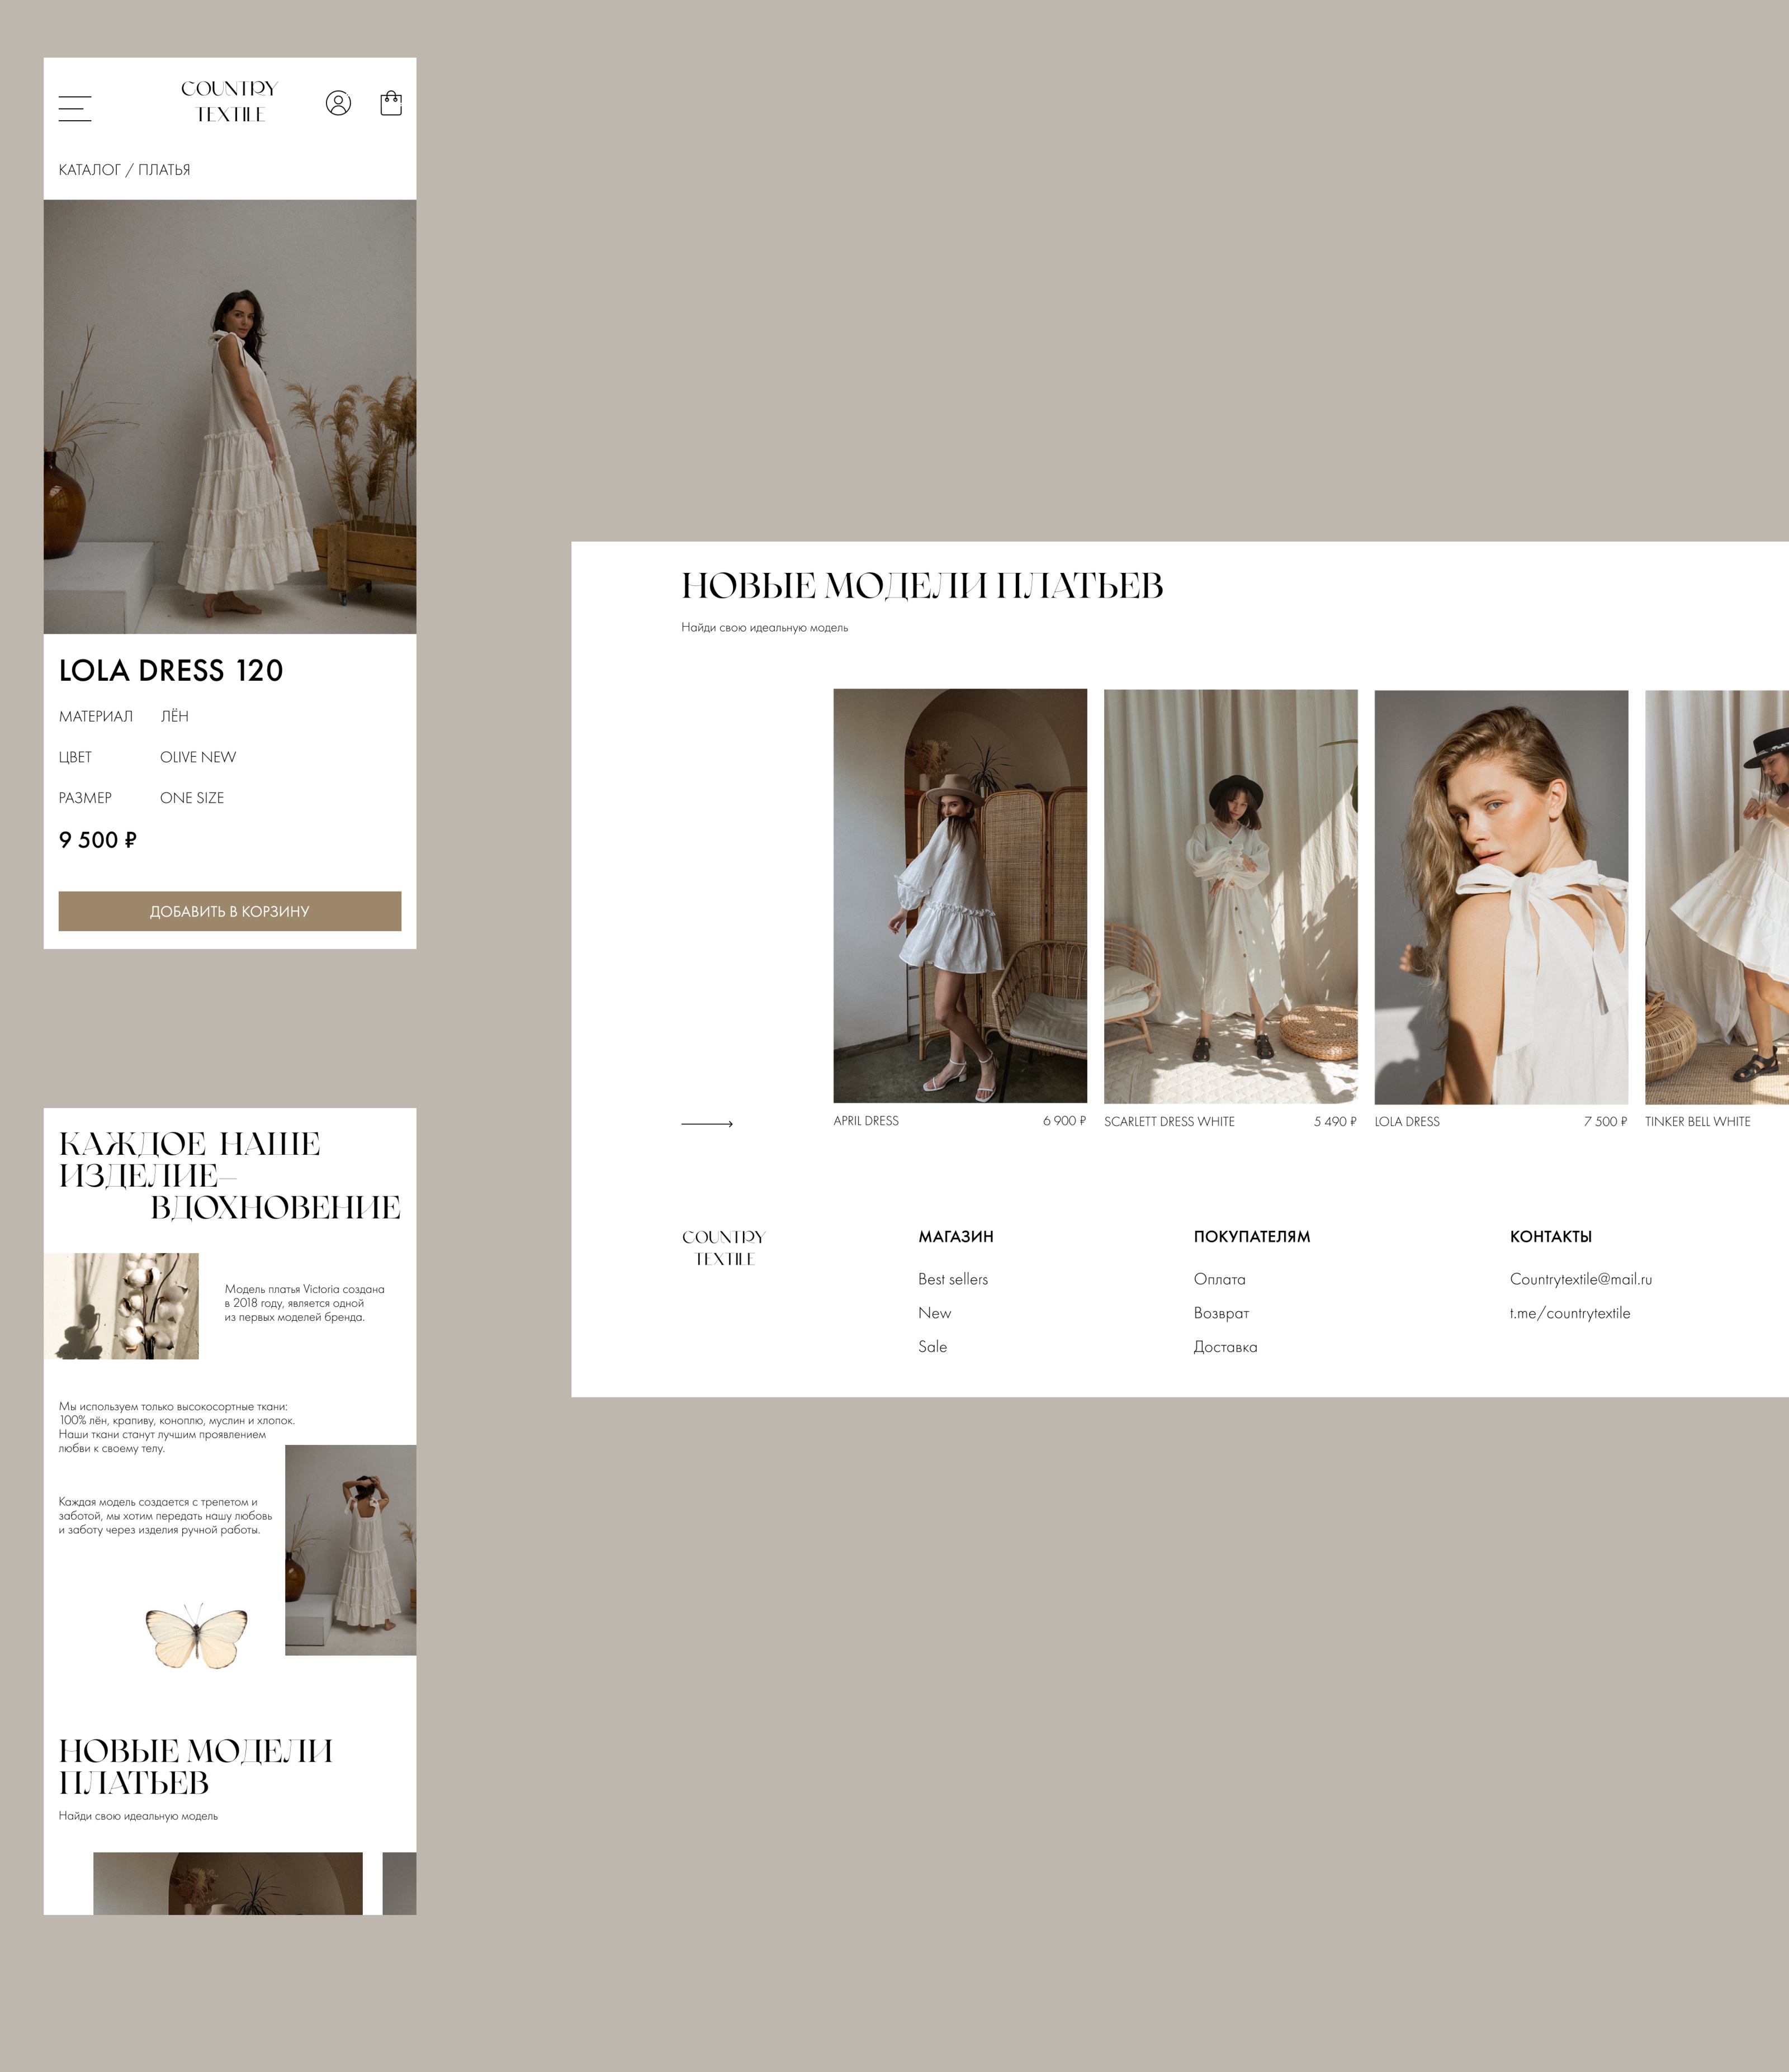This screenshot has height=2072, width=1789.
Task: Open the Оплата link for buyers
Action: (x=1219, y=1279)
